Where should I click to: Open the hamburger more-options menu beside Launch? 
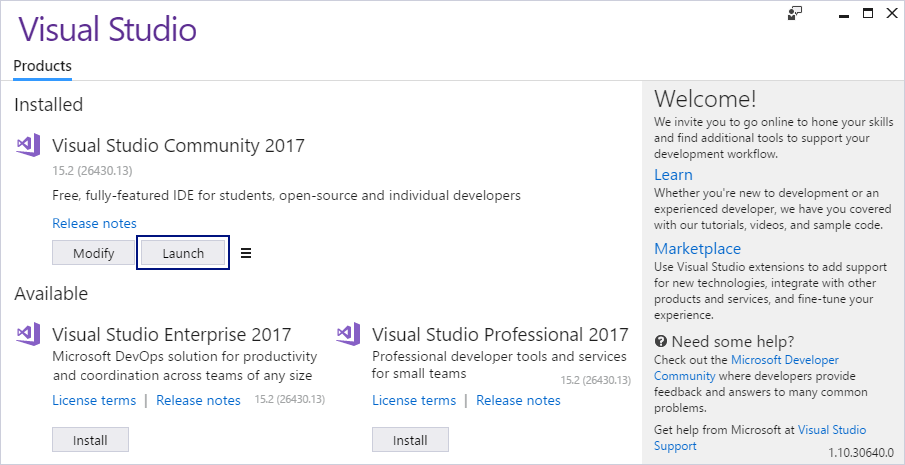246,253
